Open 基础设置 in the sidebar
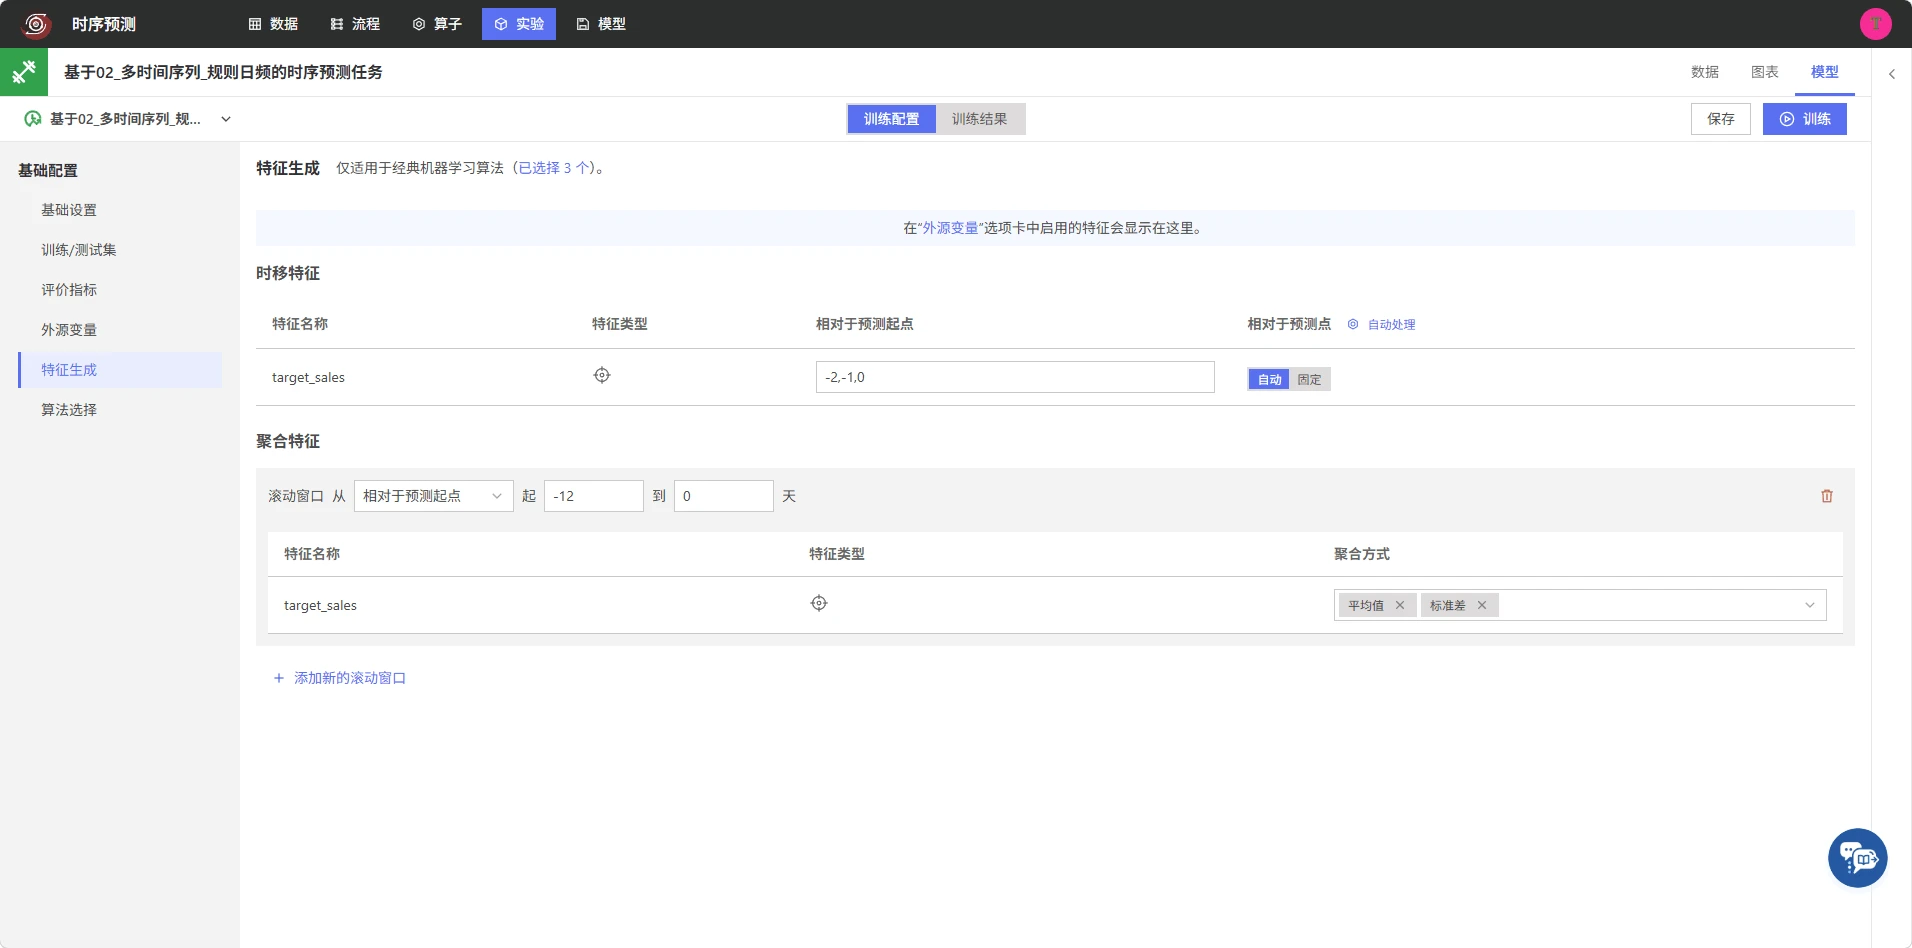The image size is (1912, 948). click(x=120, y=210)
